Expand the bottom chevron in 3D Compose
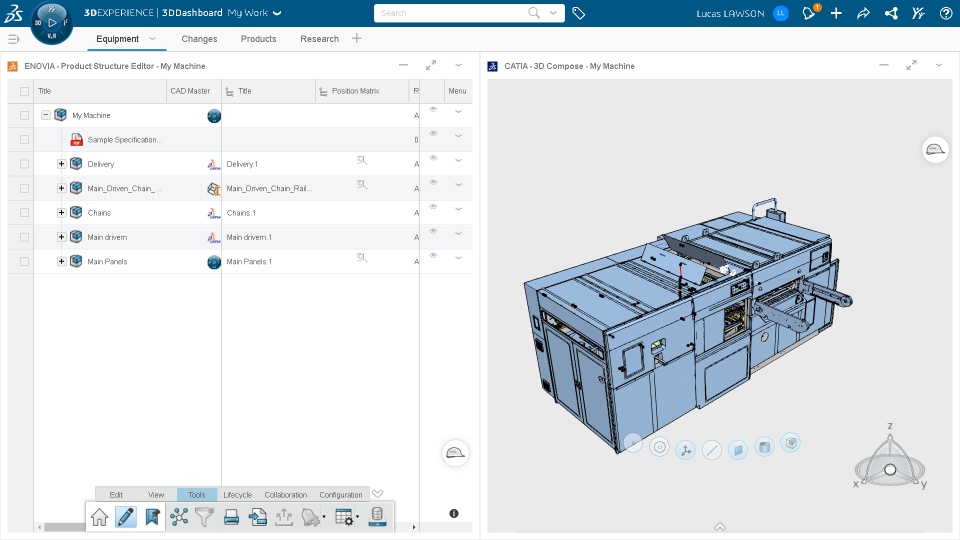 [x=720, y=527]
